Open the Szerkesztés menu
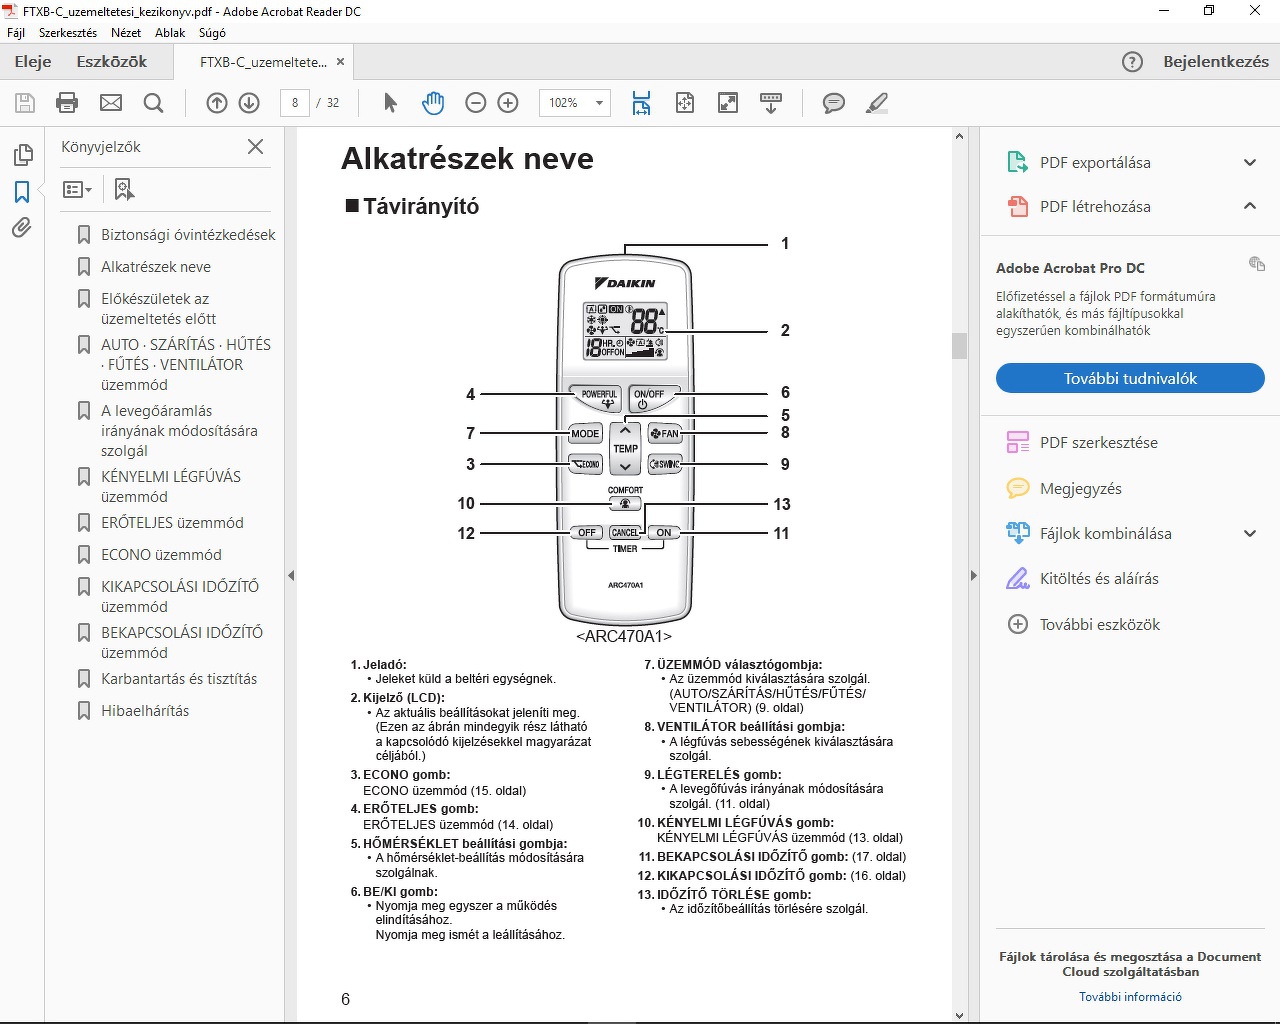The image size is (1280, 1024). pos(68,33)
